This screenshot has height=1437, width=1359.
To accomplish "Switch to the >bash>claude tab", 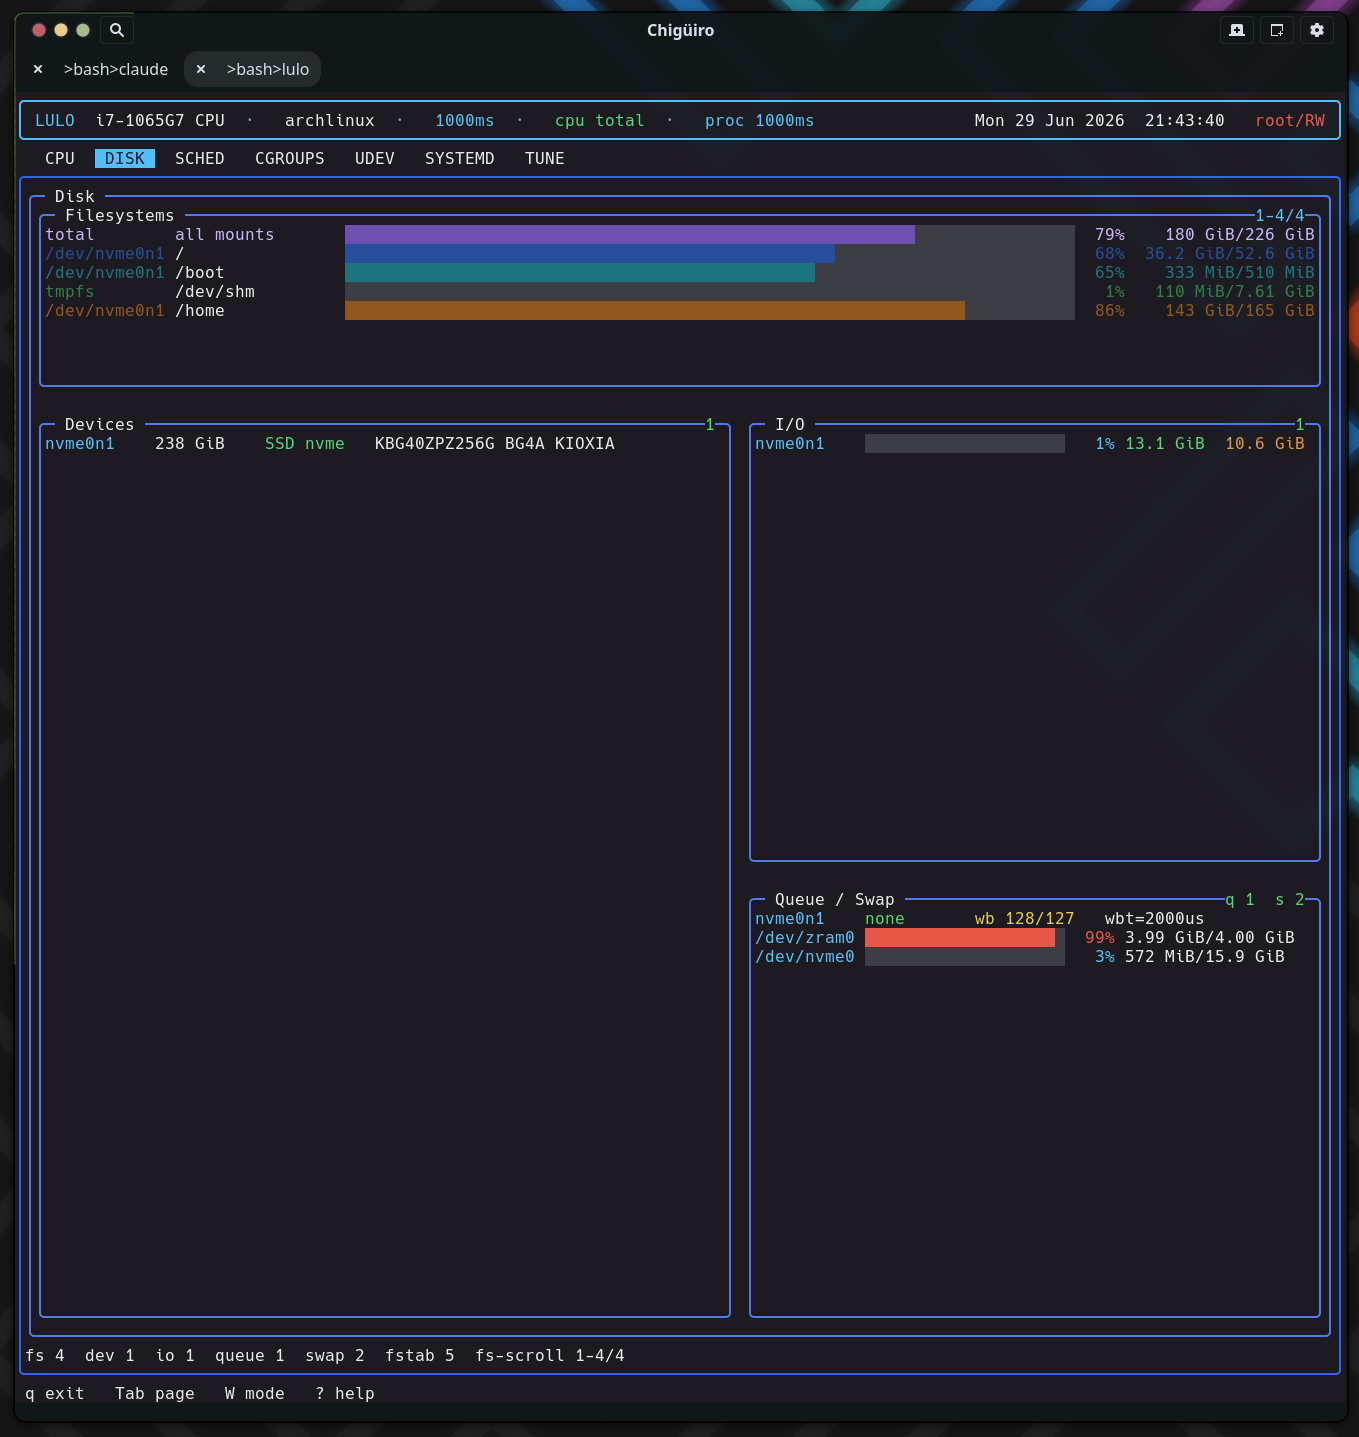I will pyautogui.click(x=116, y=69).
